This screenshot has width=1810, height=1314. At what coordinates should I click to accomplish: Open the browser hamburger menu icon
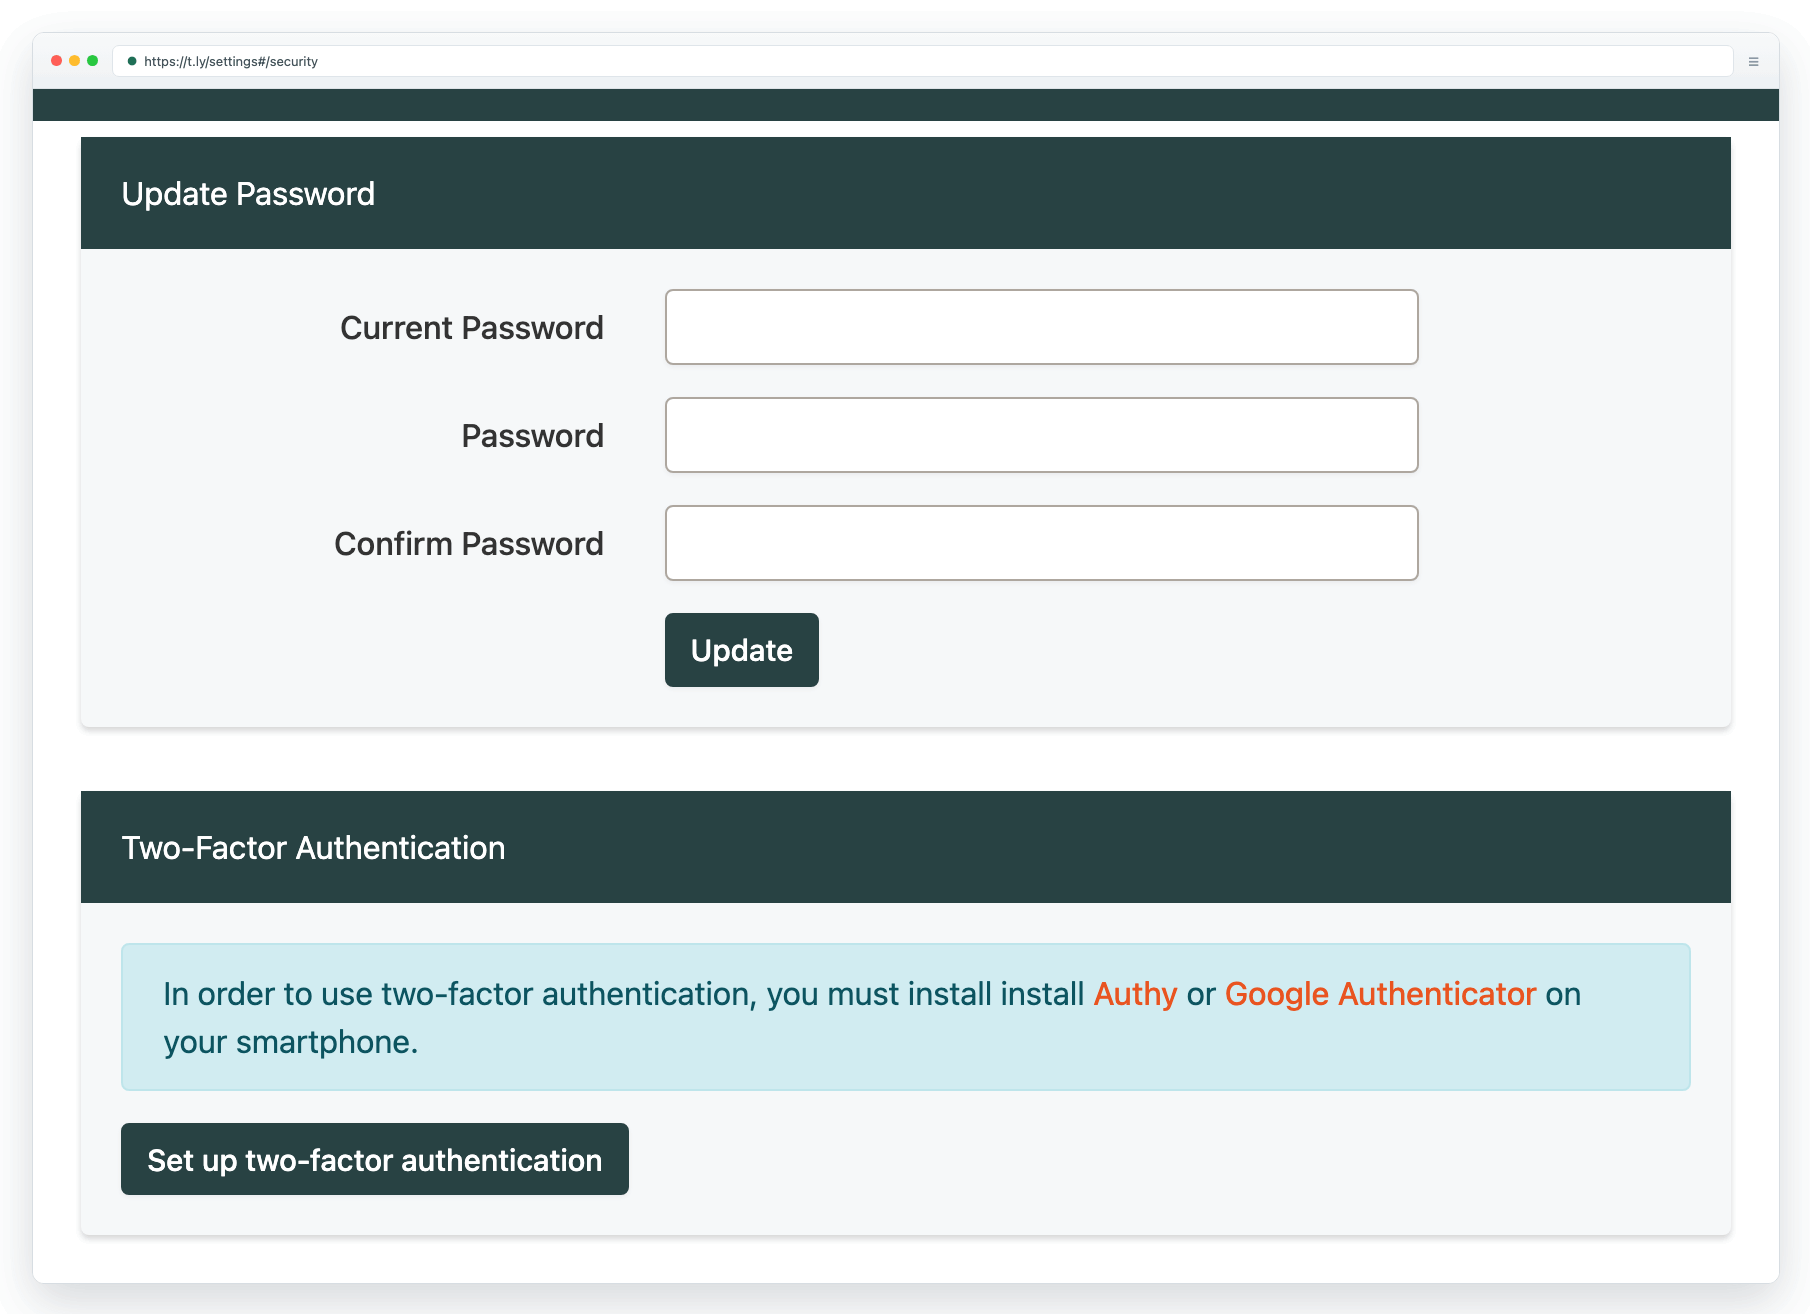[1753, 61]
